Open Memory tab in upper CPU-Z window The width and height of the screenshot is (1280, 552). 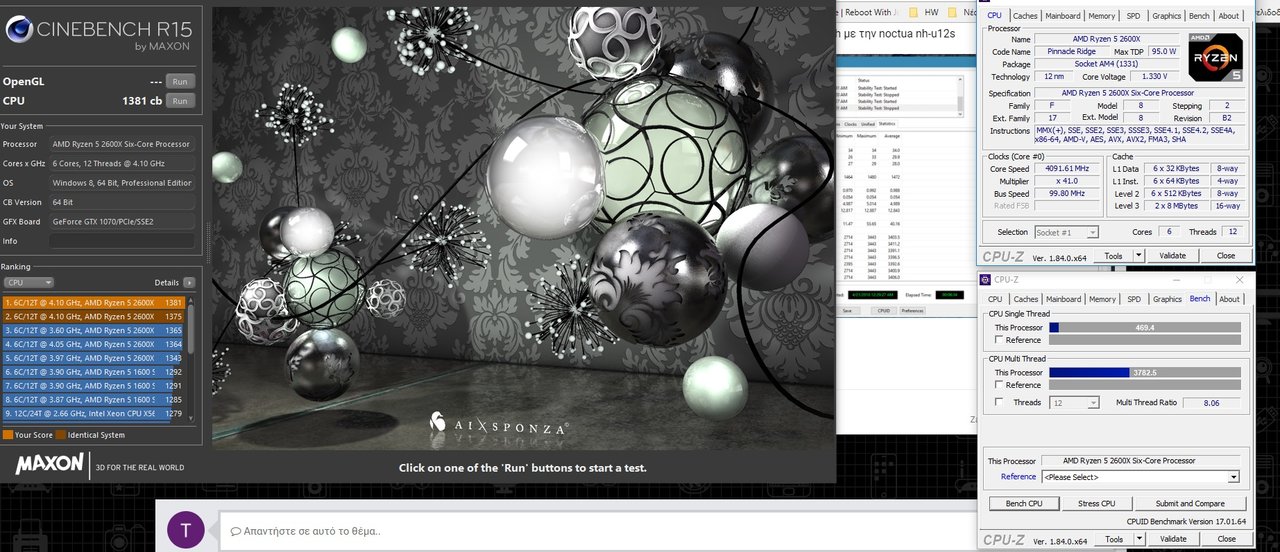click(1102, 16)
